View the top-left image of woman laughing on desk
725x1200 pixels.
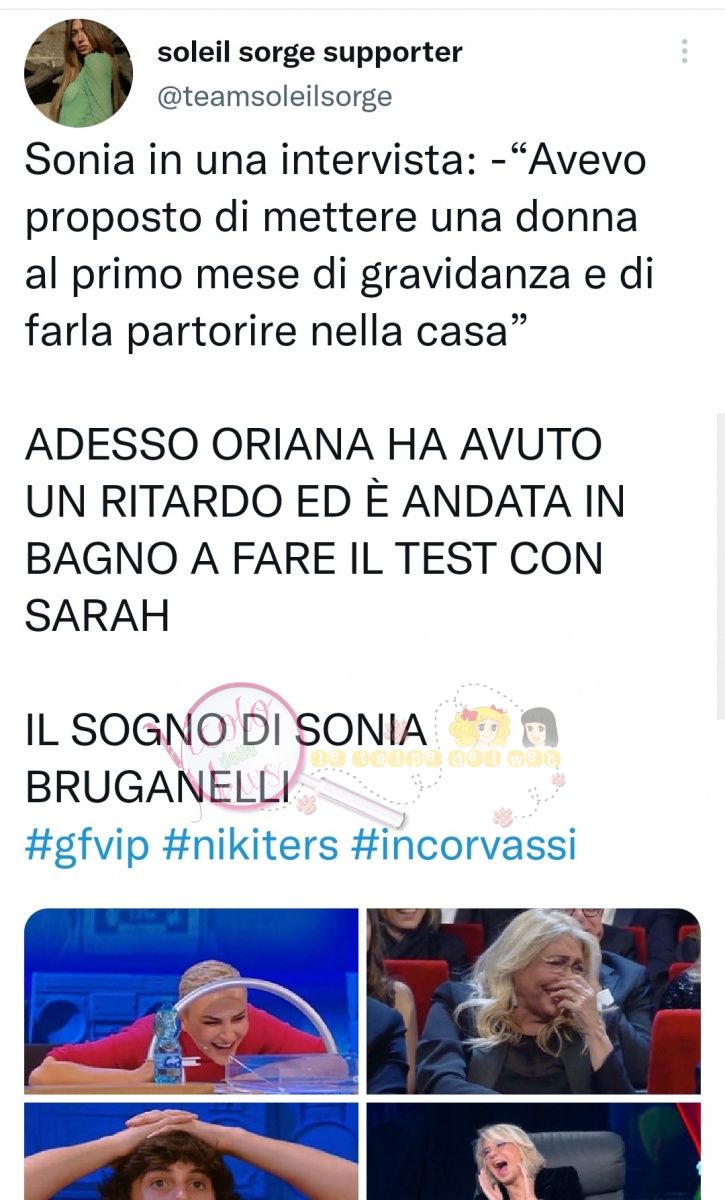pyautogui.click(x=191, y=1001)
